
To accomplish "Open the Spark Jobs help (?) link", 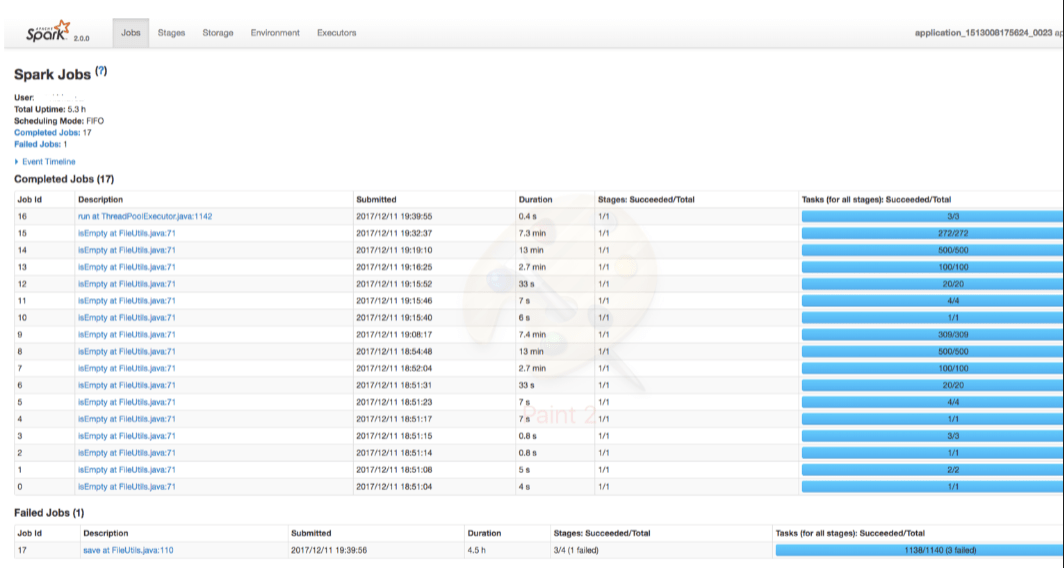I will (x=101, y=71).
